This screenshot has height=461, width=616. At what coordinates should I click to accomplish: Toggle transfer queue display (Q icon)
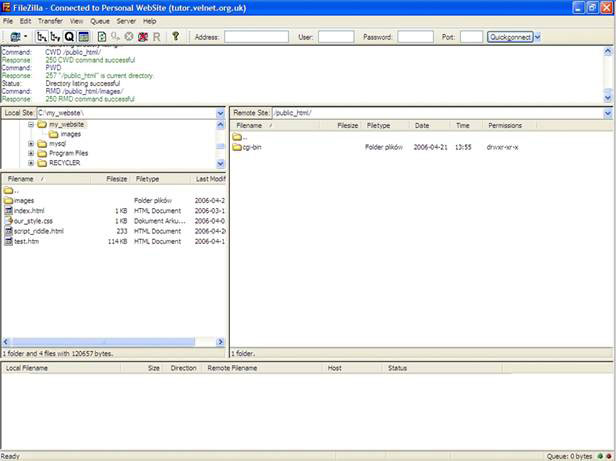point(69,37)
